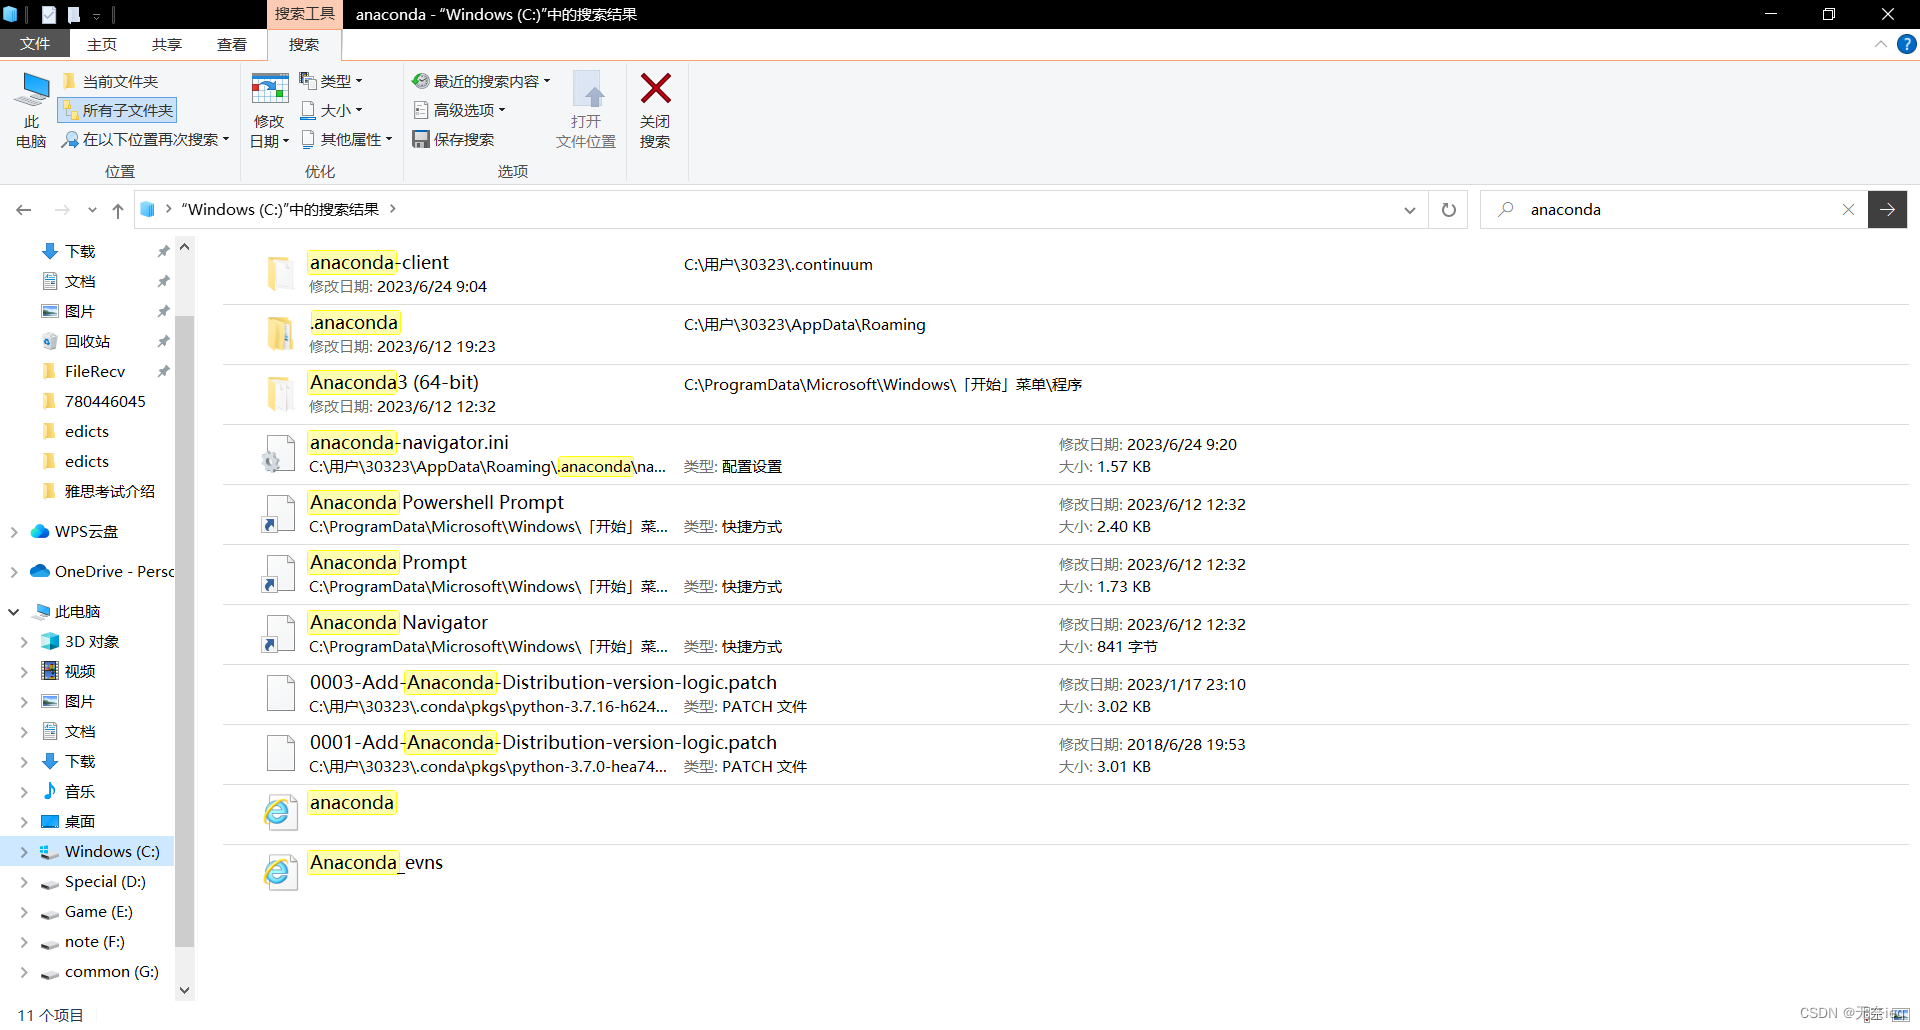Switch to 搜索 ribbon tab
The height and width of the screenshot is (1030, 1920).
pos(304,44)
